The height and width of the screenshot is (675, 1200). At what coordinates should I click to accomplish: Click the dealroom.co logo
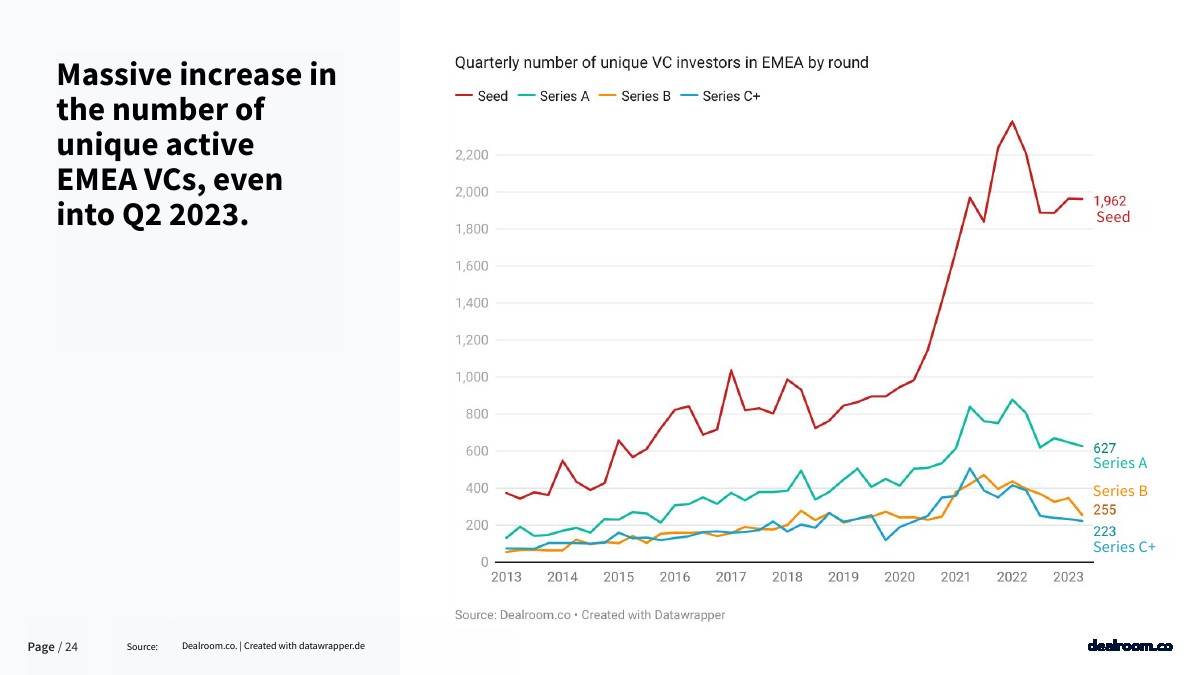(1129, 646)
